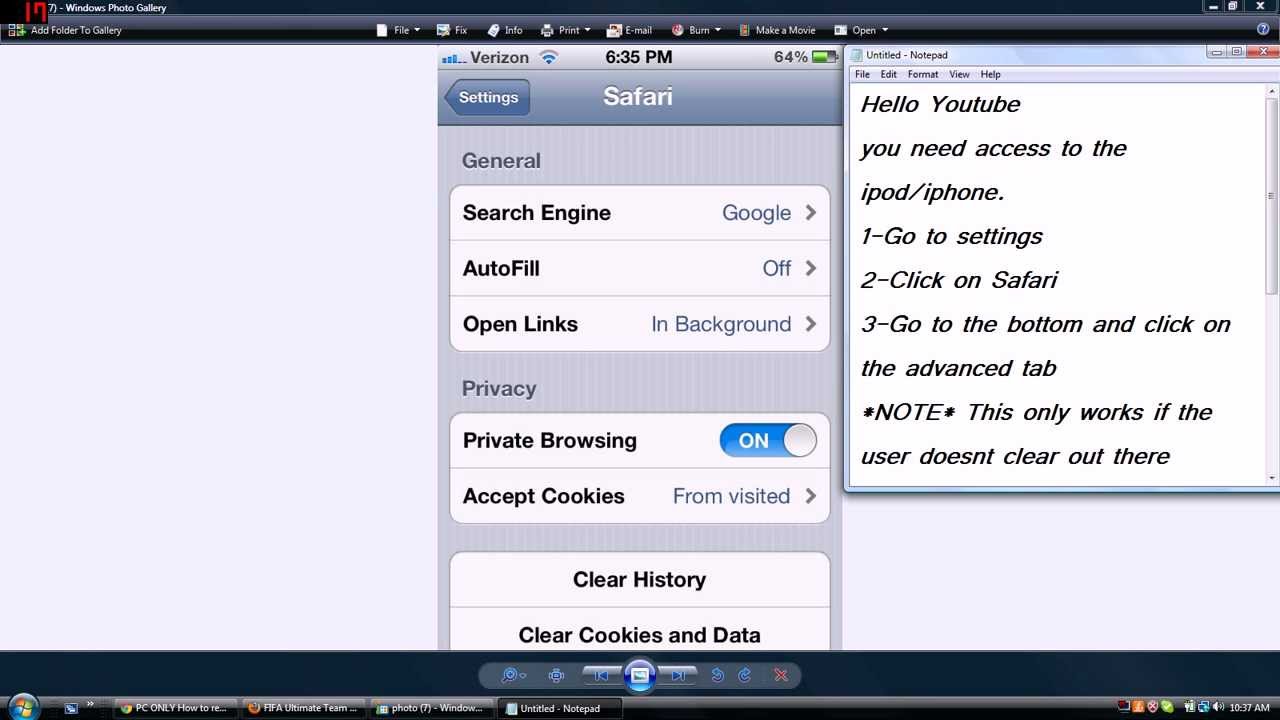
Task: Open the Burn dropdown menu
Action: click(695, 30)
